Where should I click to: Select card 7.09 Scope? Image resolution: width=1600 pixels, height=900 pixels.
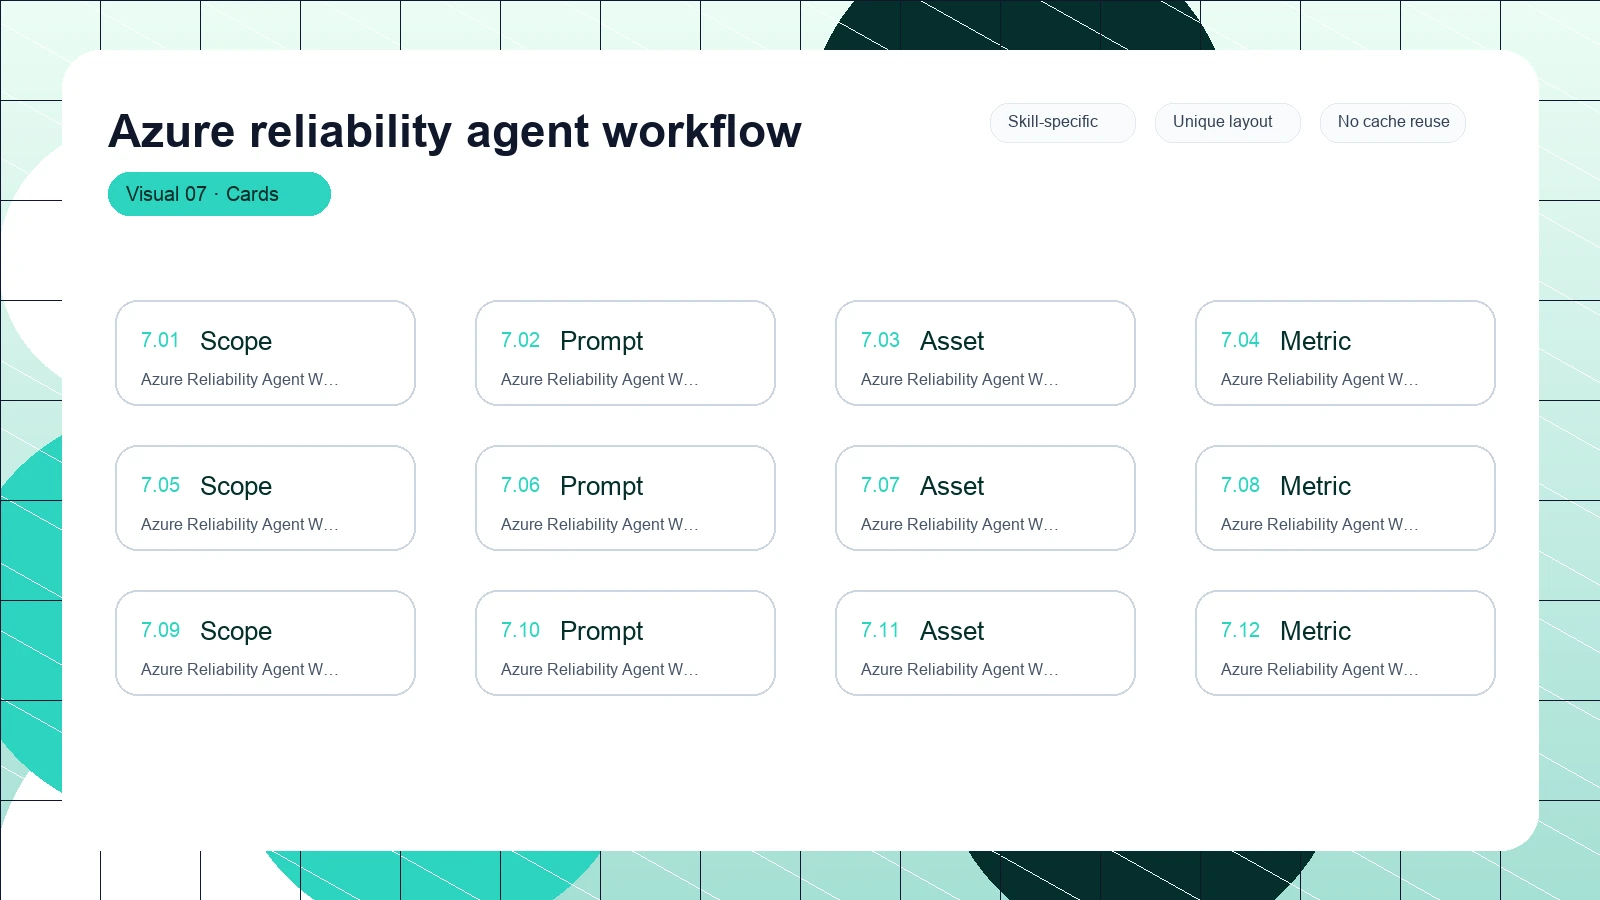tap(265, 643)
